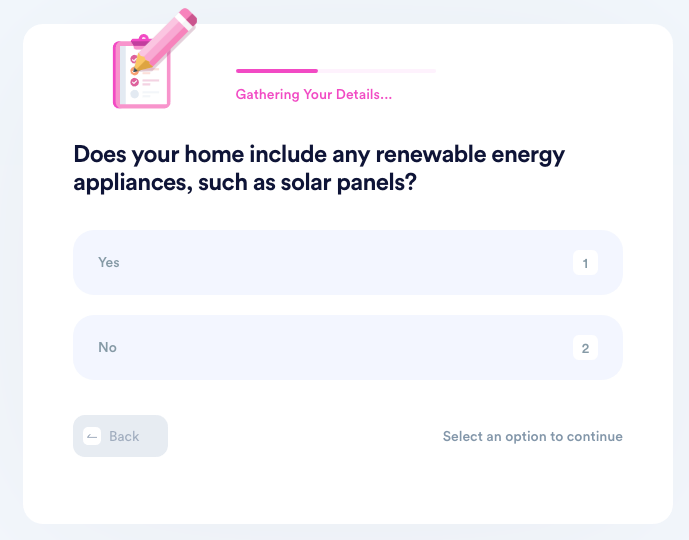Click the pink checkmark above the grey circle
The image size is (689, 540).
point(134,82)
